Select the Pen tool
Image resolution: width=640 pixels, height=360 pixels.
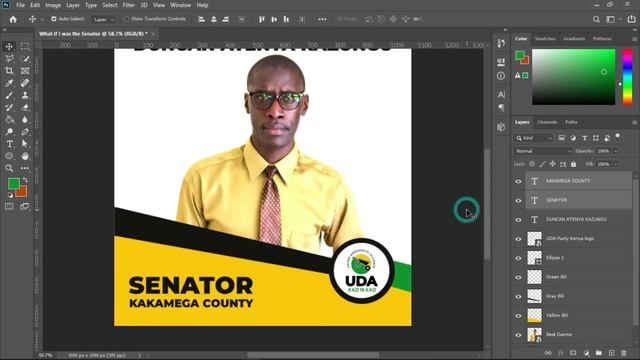pos(25,132)
